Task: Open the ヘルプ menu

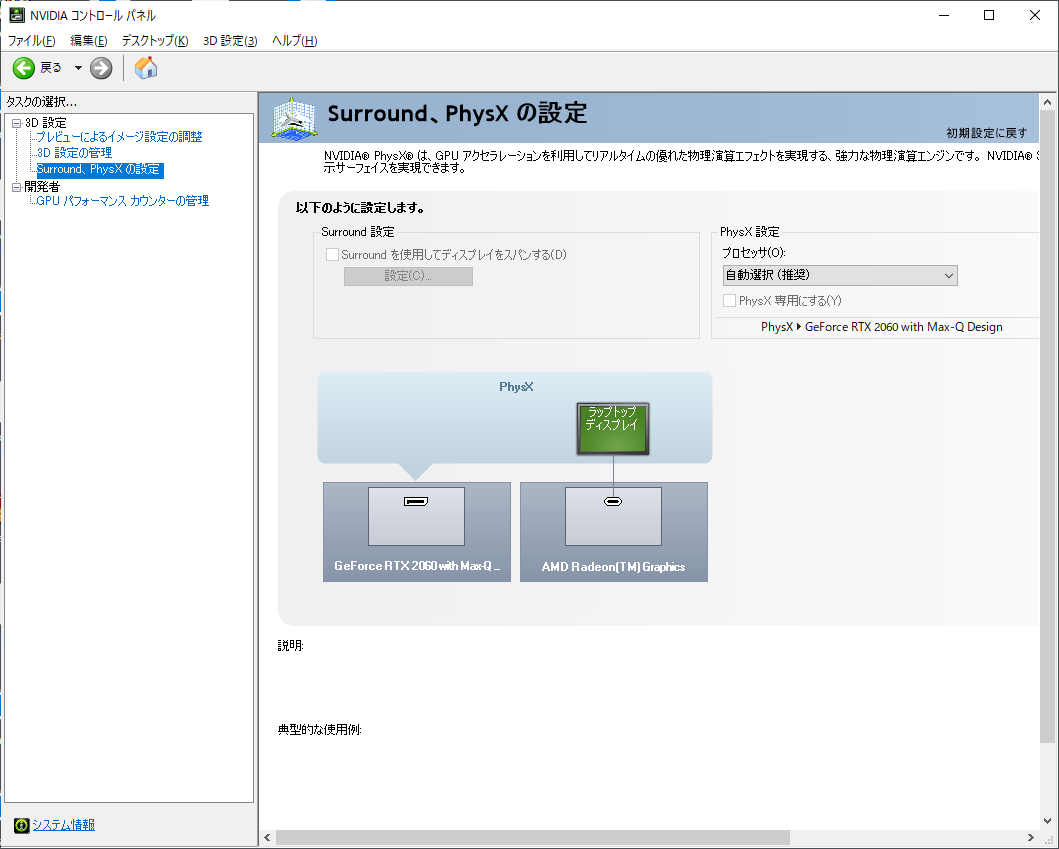Action: pyautogui.click(x=294, y=41)
